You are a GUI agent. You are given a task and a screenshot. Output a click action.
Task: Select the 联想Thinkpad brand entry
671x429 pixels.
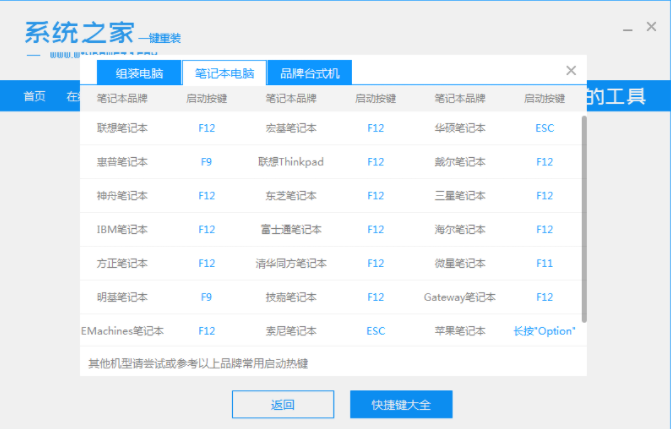click(x=291, y=161)
